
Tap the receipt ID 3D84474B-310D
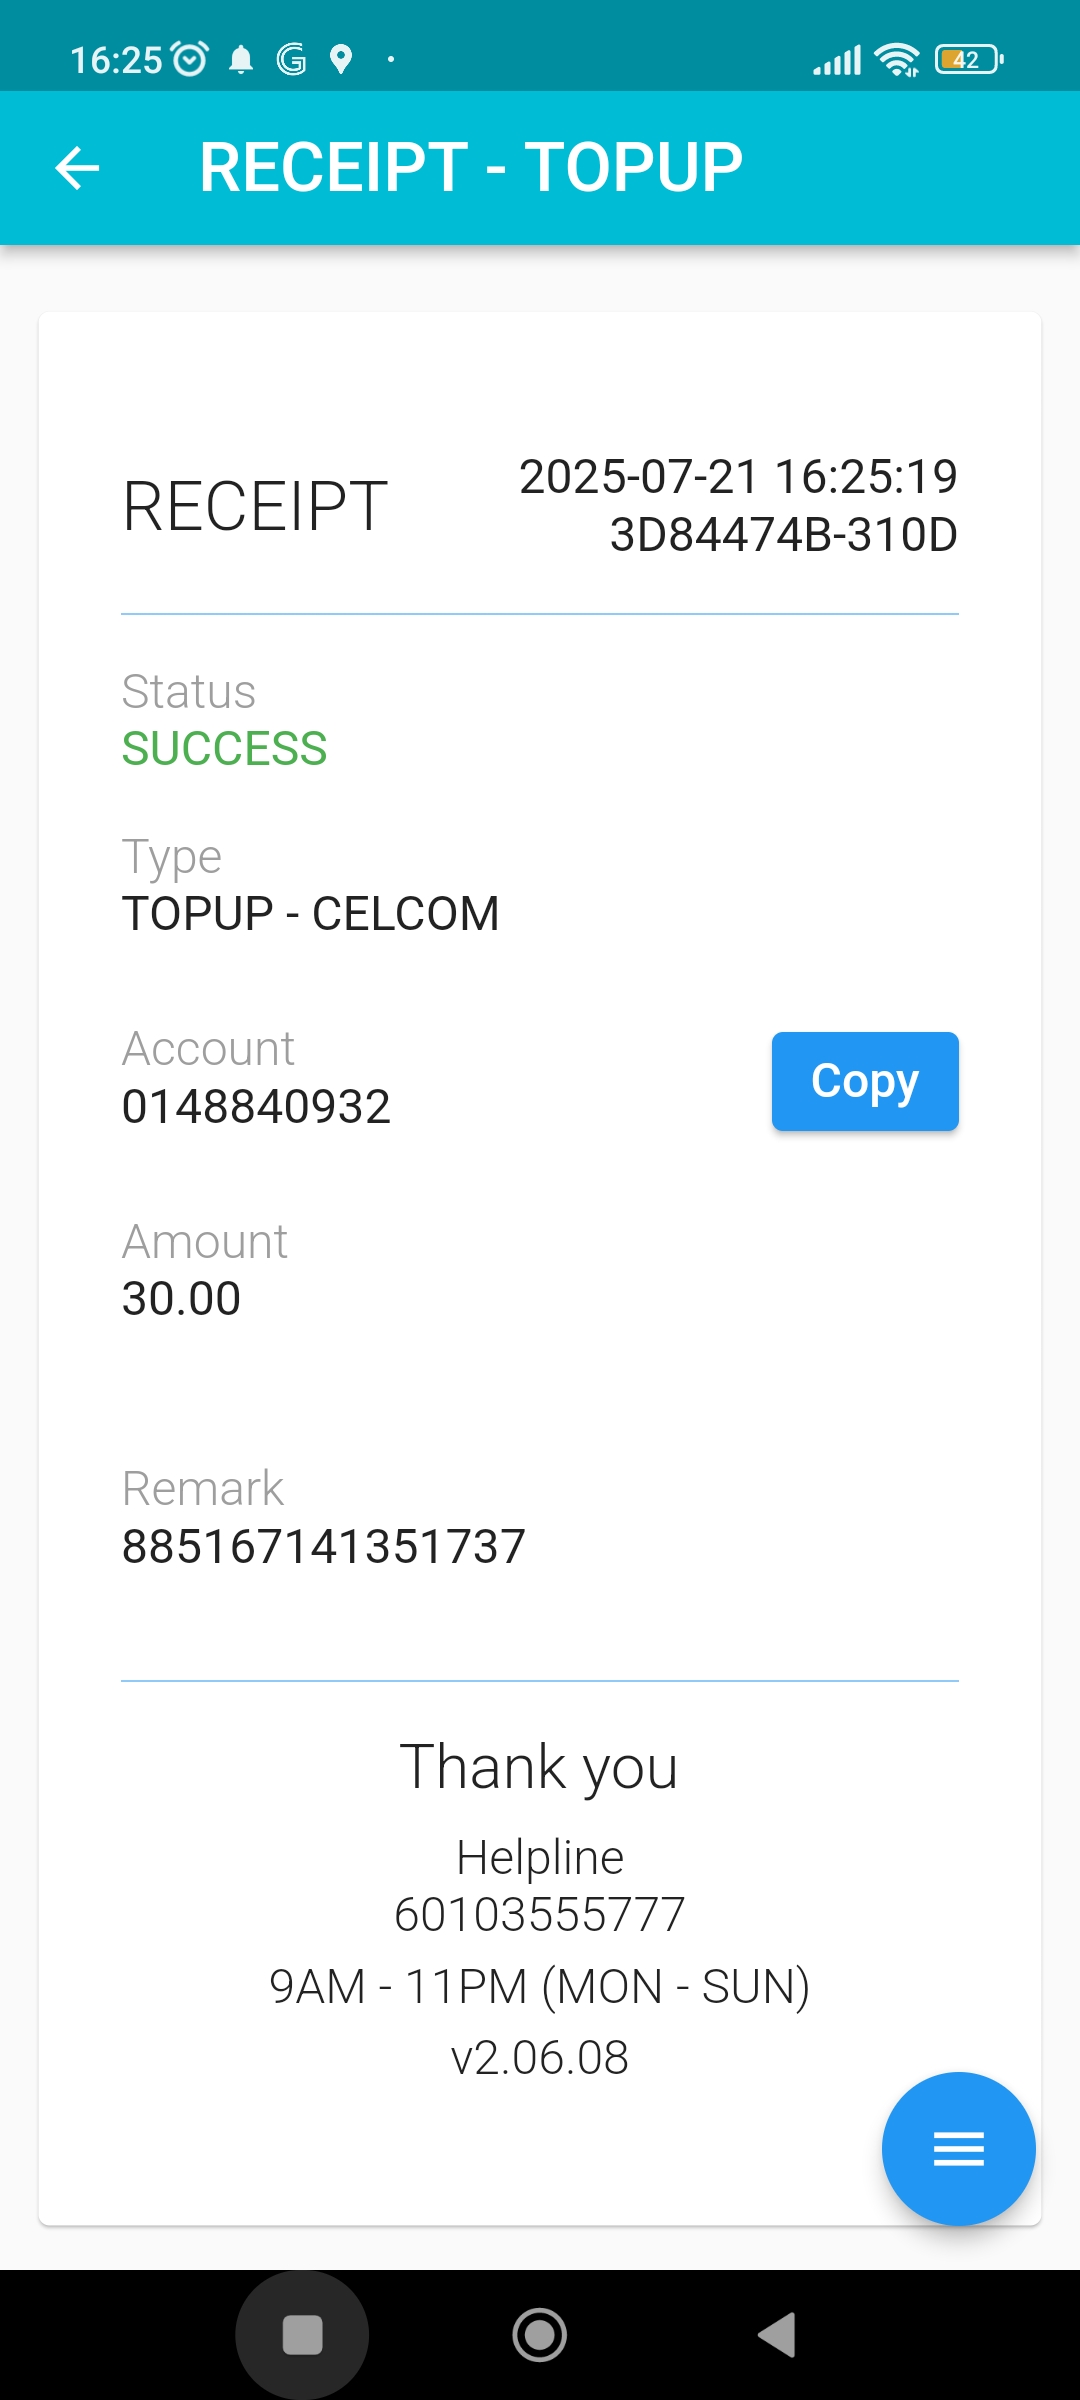783,535
